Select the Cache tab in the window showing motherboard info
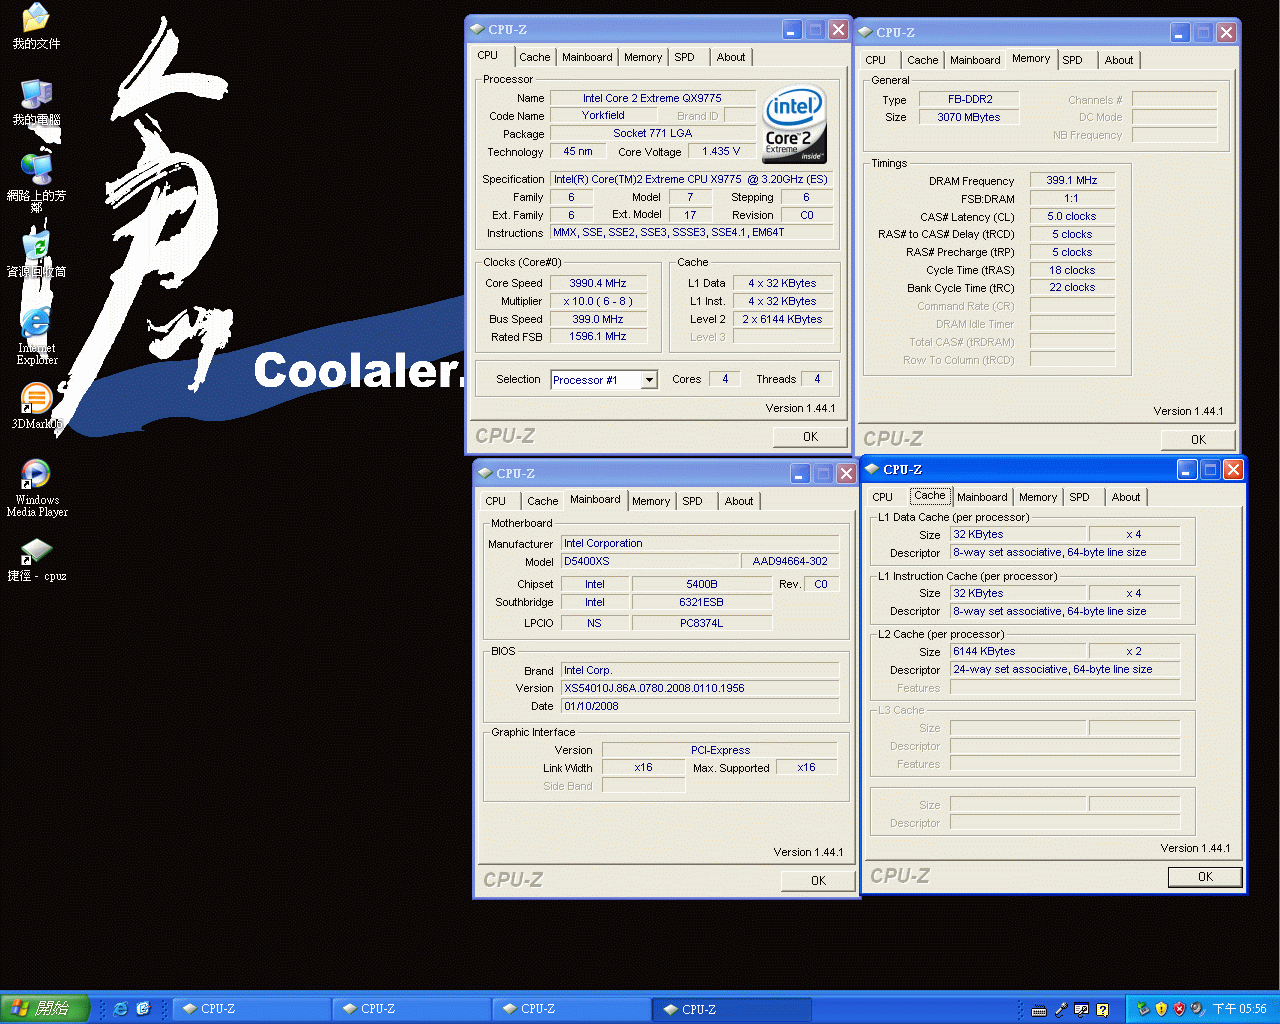The height and width of the screenshot is (1024, 1280). click(x=542, y=501)
